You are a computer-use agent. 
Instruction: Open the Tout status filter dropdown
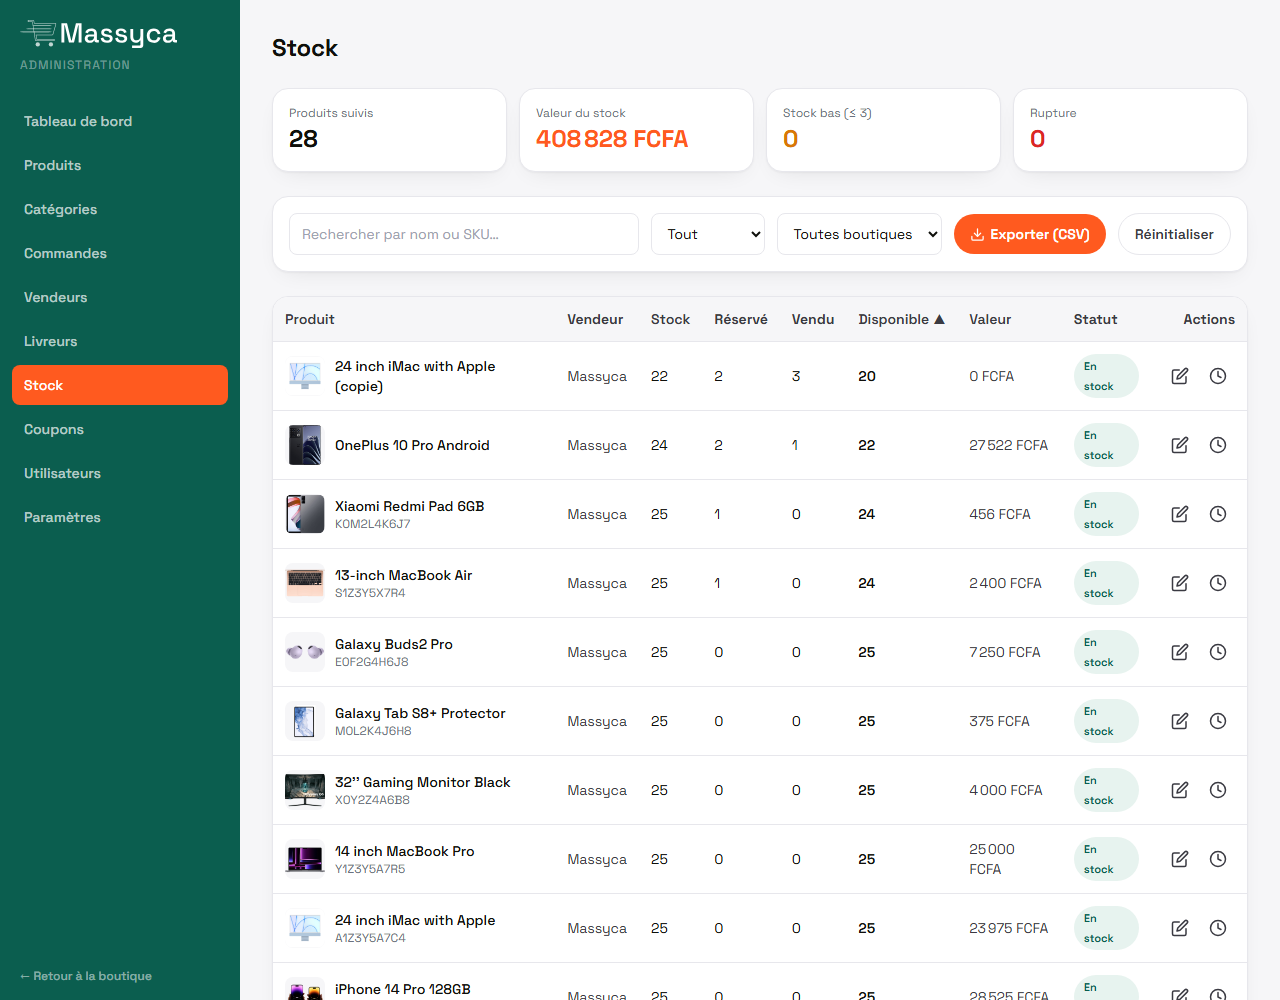[708, 234]
